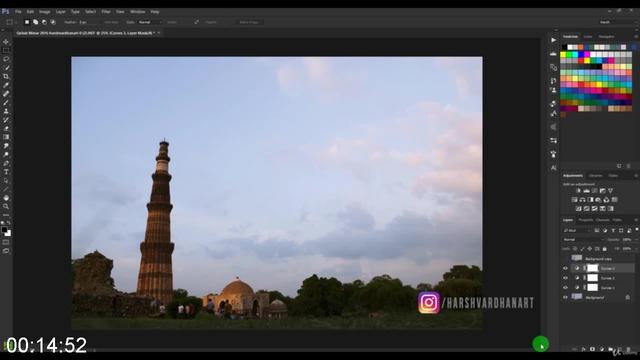
Task: Select the Spot Healing Brush tool
Action: (x=6, y=94)
